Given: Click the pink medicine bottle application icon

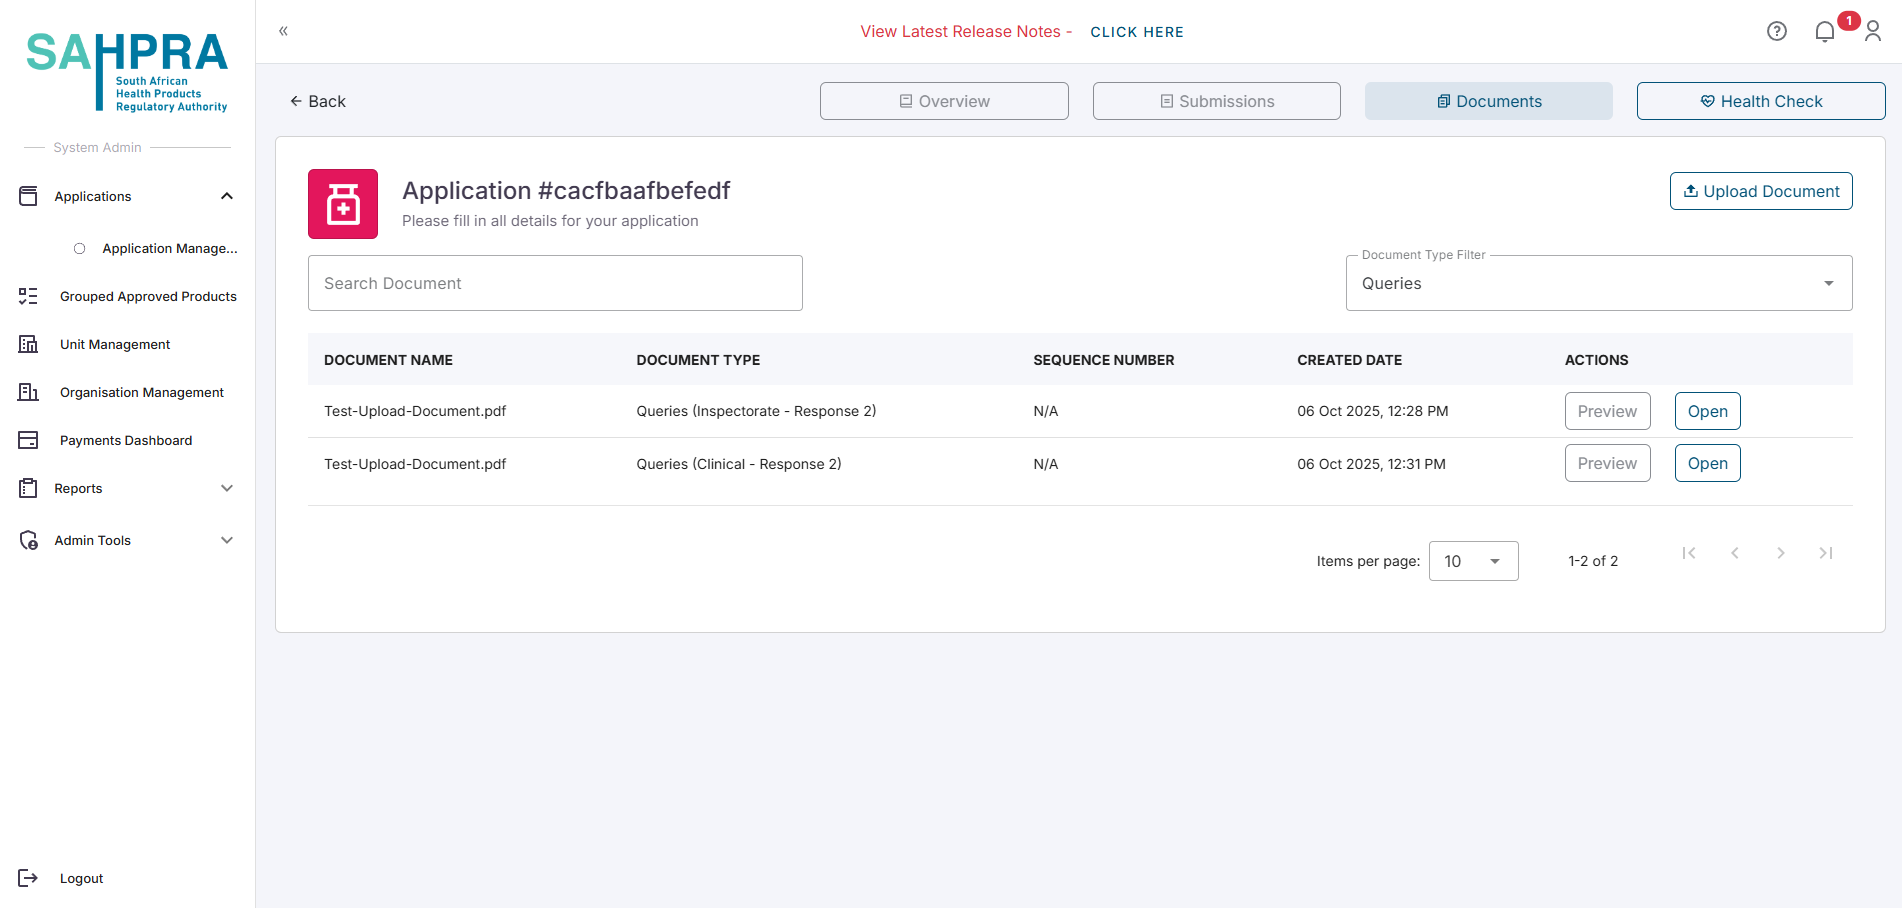Looking at the screenshot, I should coord(343,204).
